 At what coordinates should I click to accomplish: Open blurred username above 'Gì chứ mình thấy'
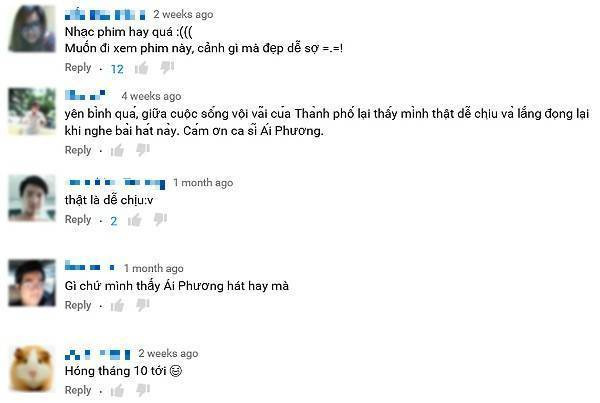point(90,266)
